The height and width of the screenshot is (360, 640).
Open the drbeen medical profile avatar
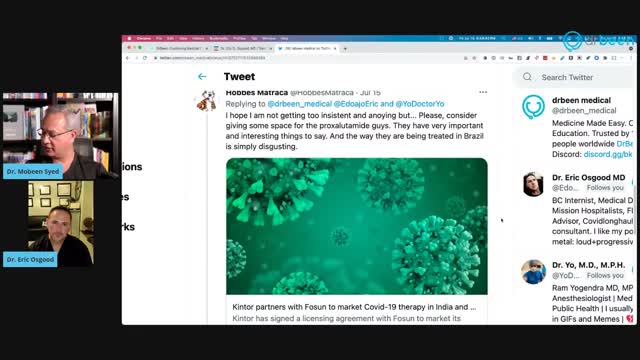pyautogui.click(x=533, y=107)
